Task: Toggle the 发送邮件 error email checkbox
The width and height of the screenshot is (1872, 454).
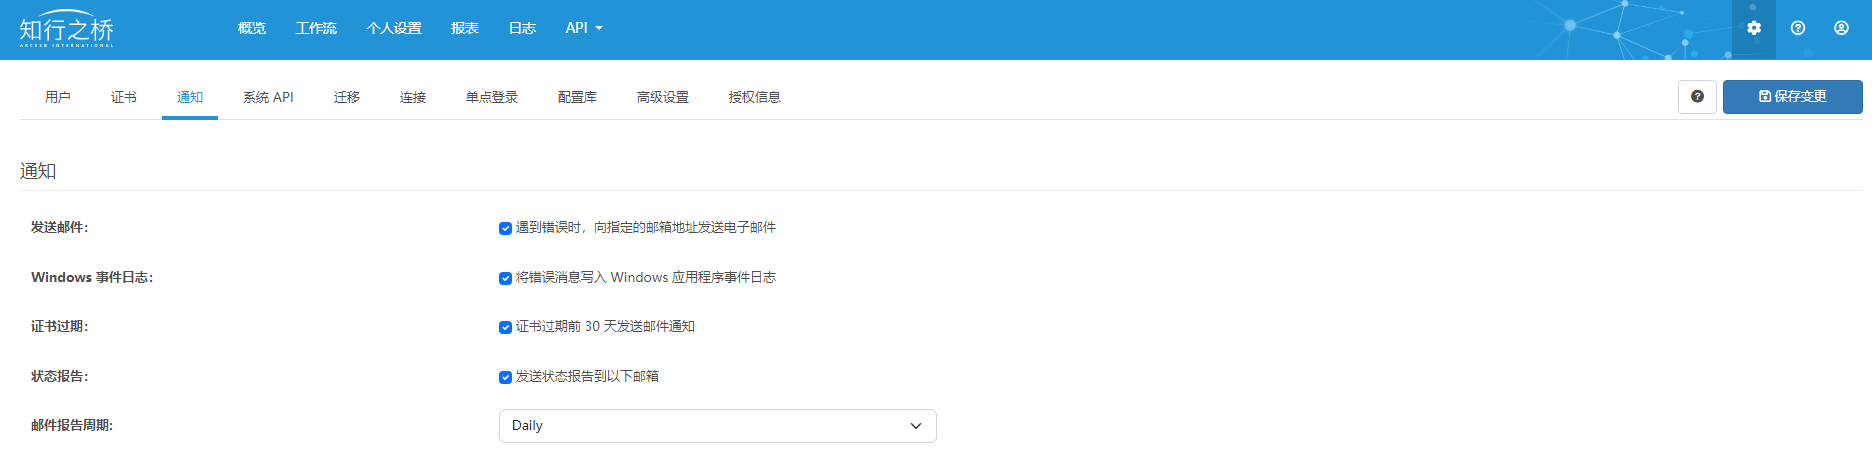Action: [x=505, y=228]
